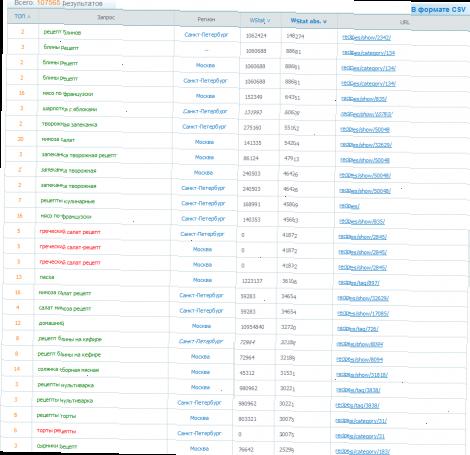
Task: Click the URL column header
Action: click(404, 22)
